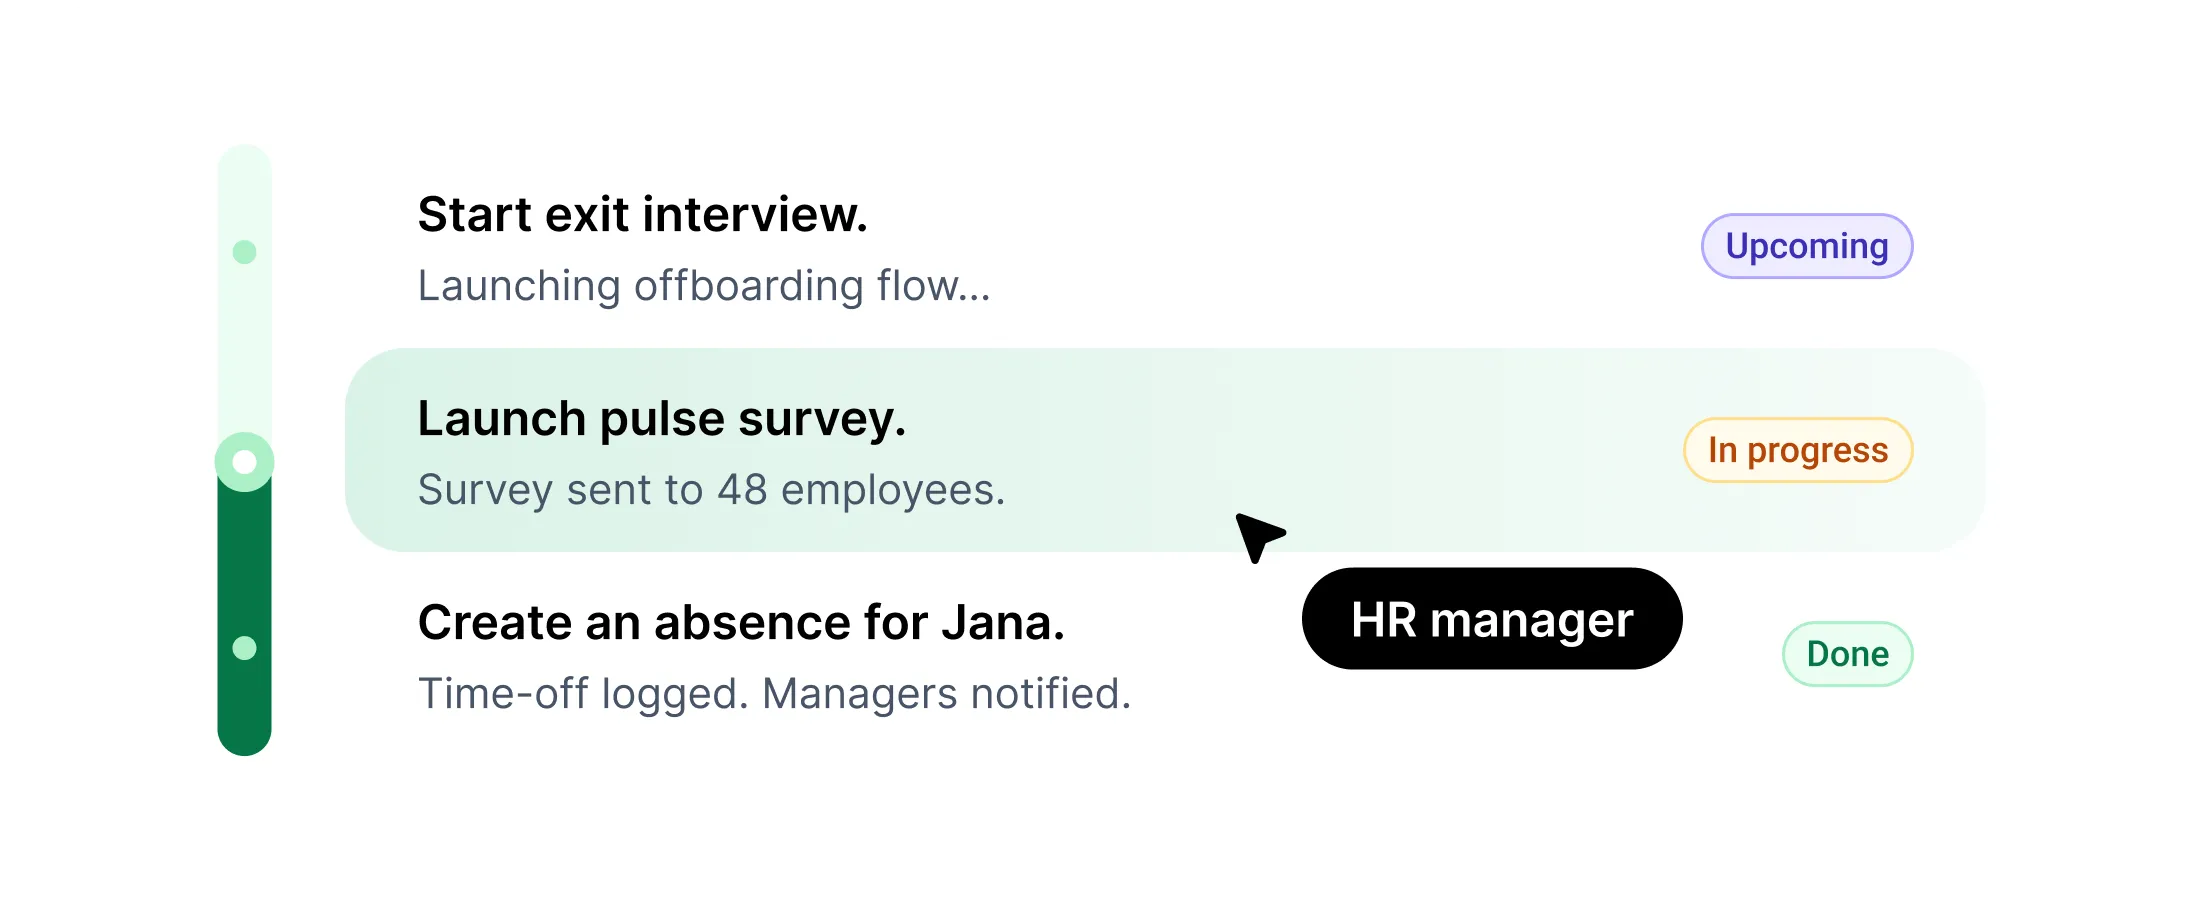Click the Time-off logged, Managers notified text

tap(774, 694)
